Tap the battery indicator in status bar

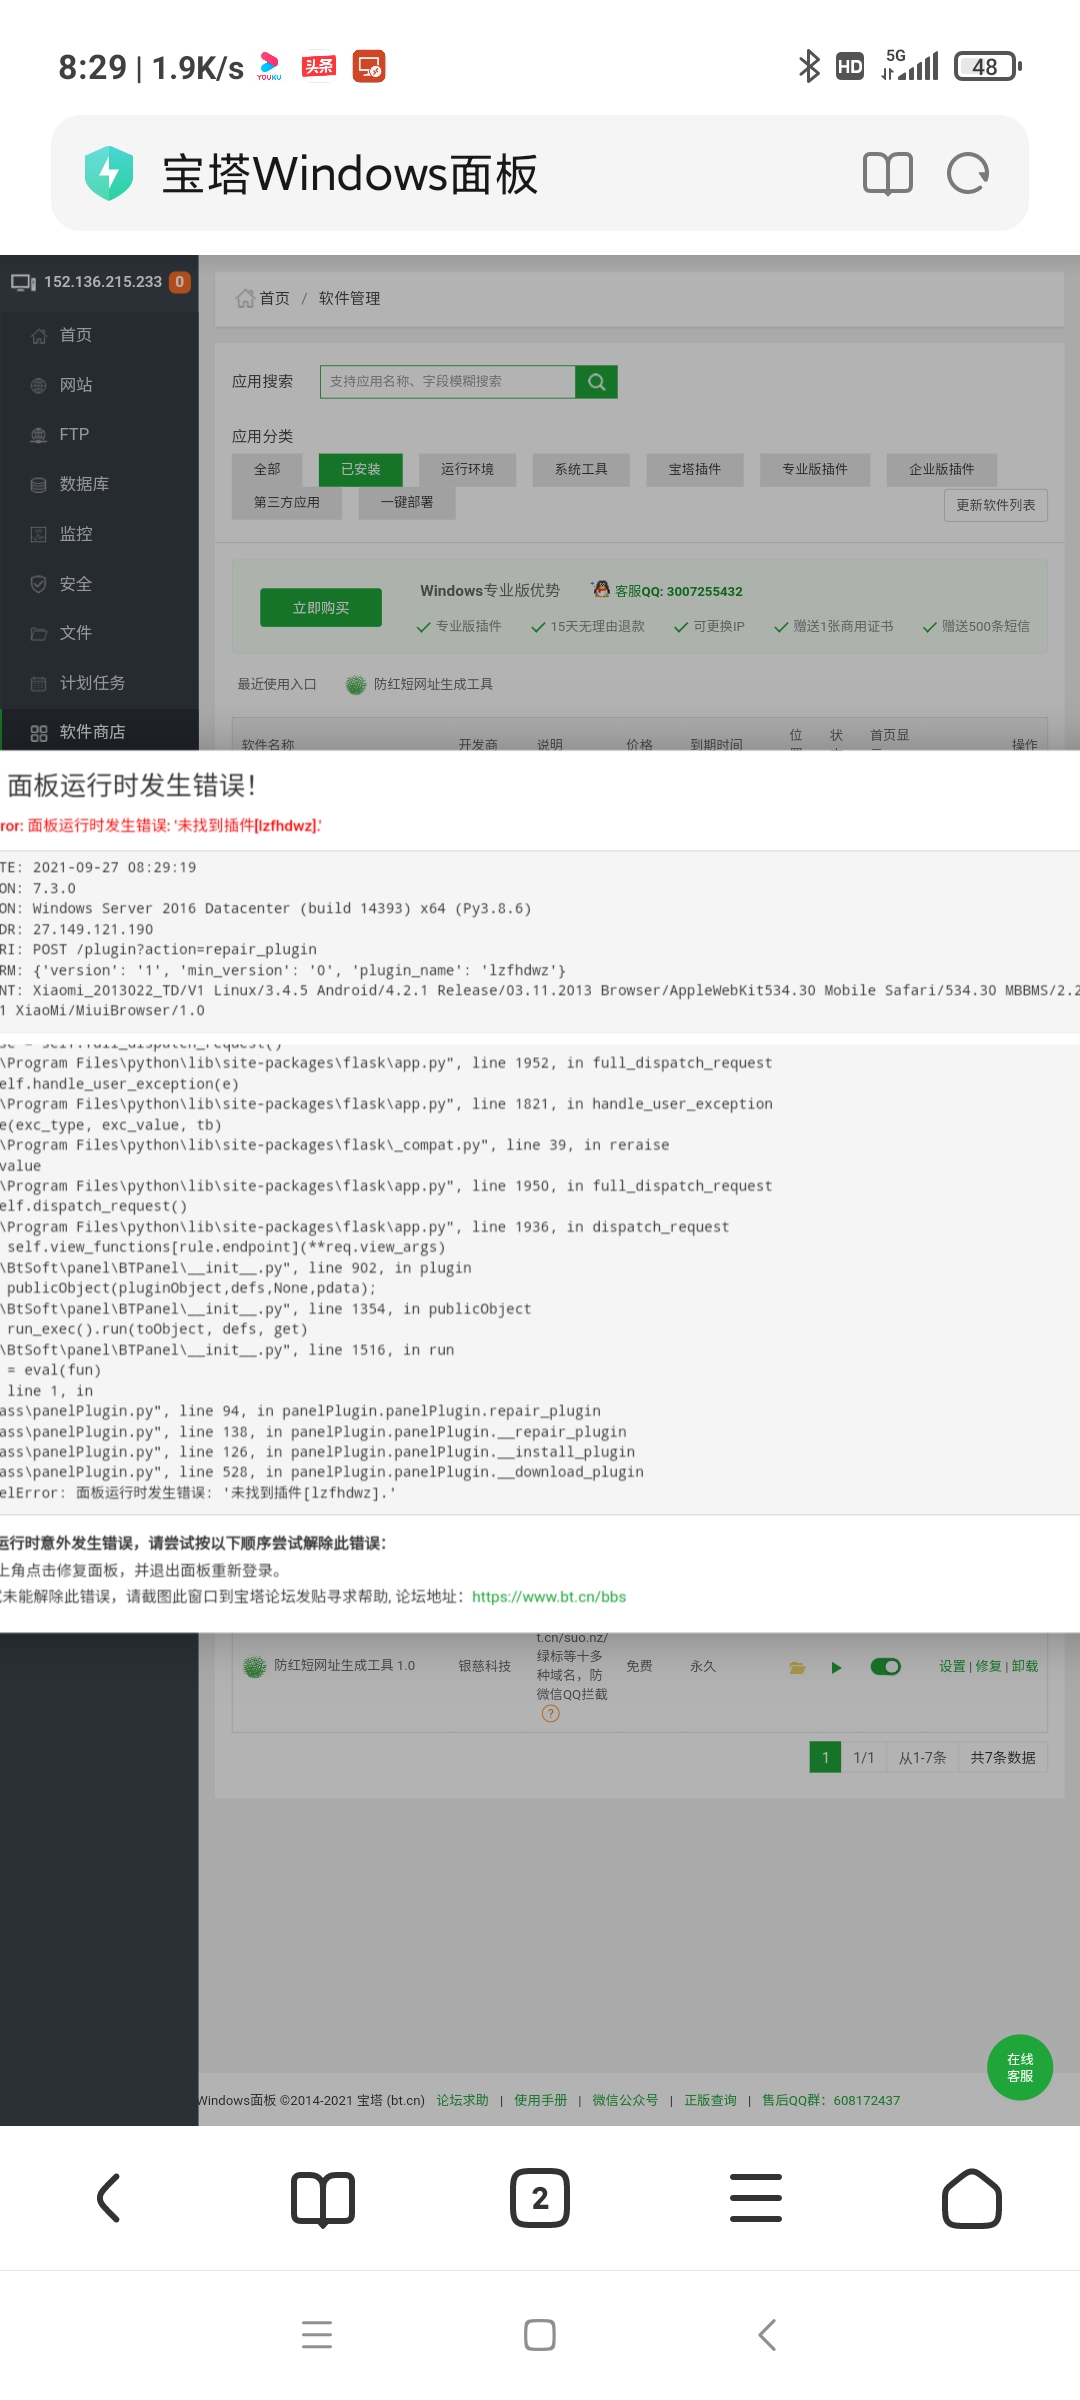(x=988, y=66)
